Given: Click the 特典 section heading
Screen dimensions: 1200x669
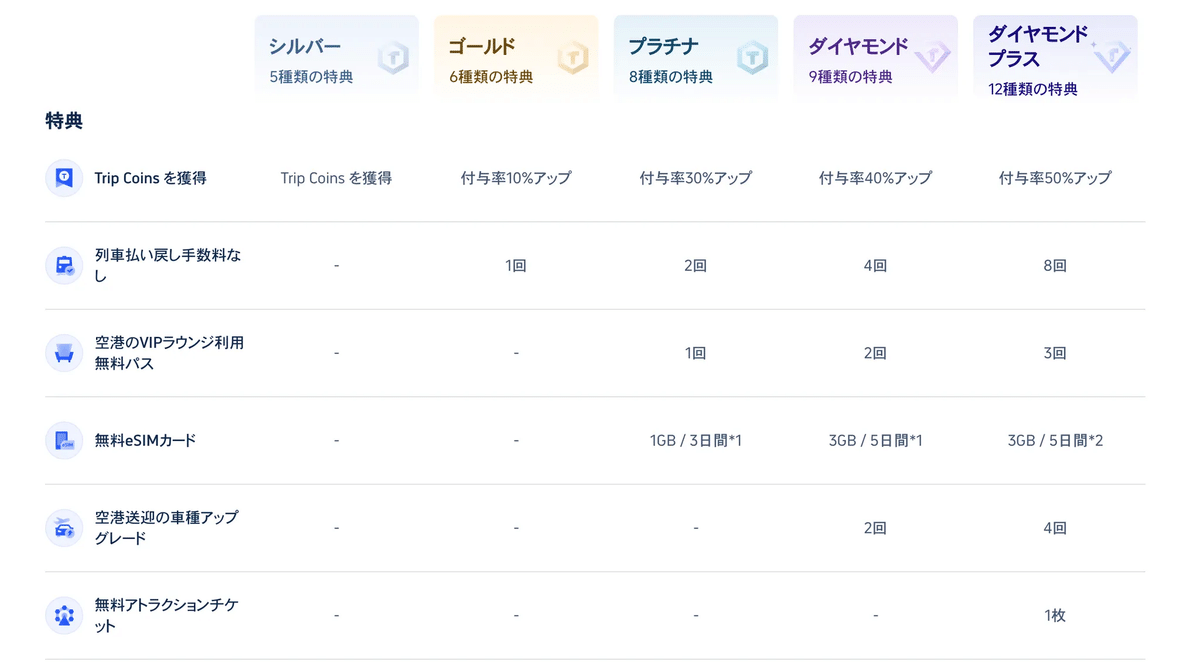Looking at the screenshot, I should click(64, 121).
